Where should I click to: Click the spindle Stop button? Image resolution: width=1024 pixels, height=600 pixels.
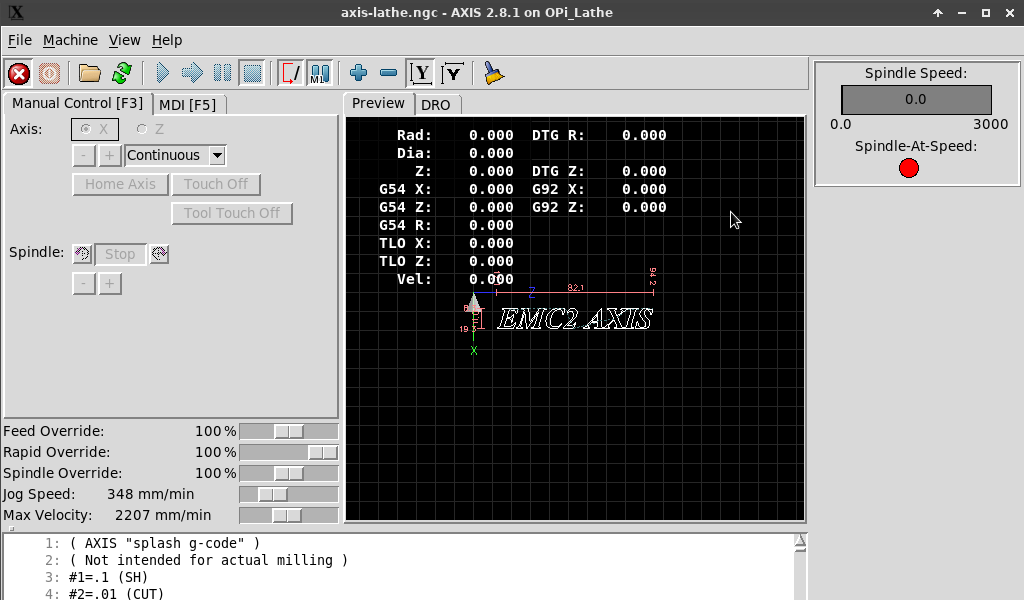(120, 254)
